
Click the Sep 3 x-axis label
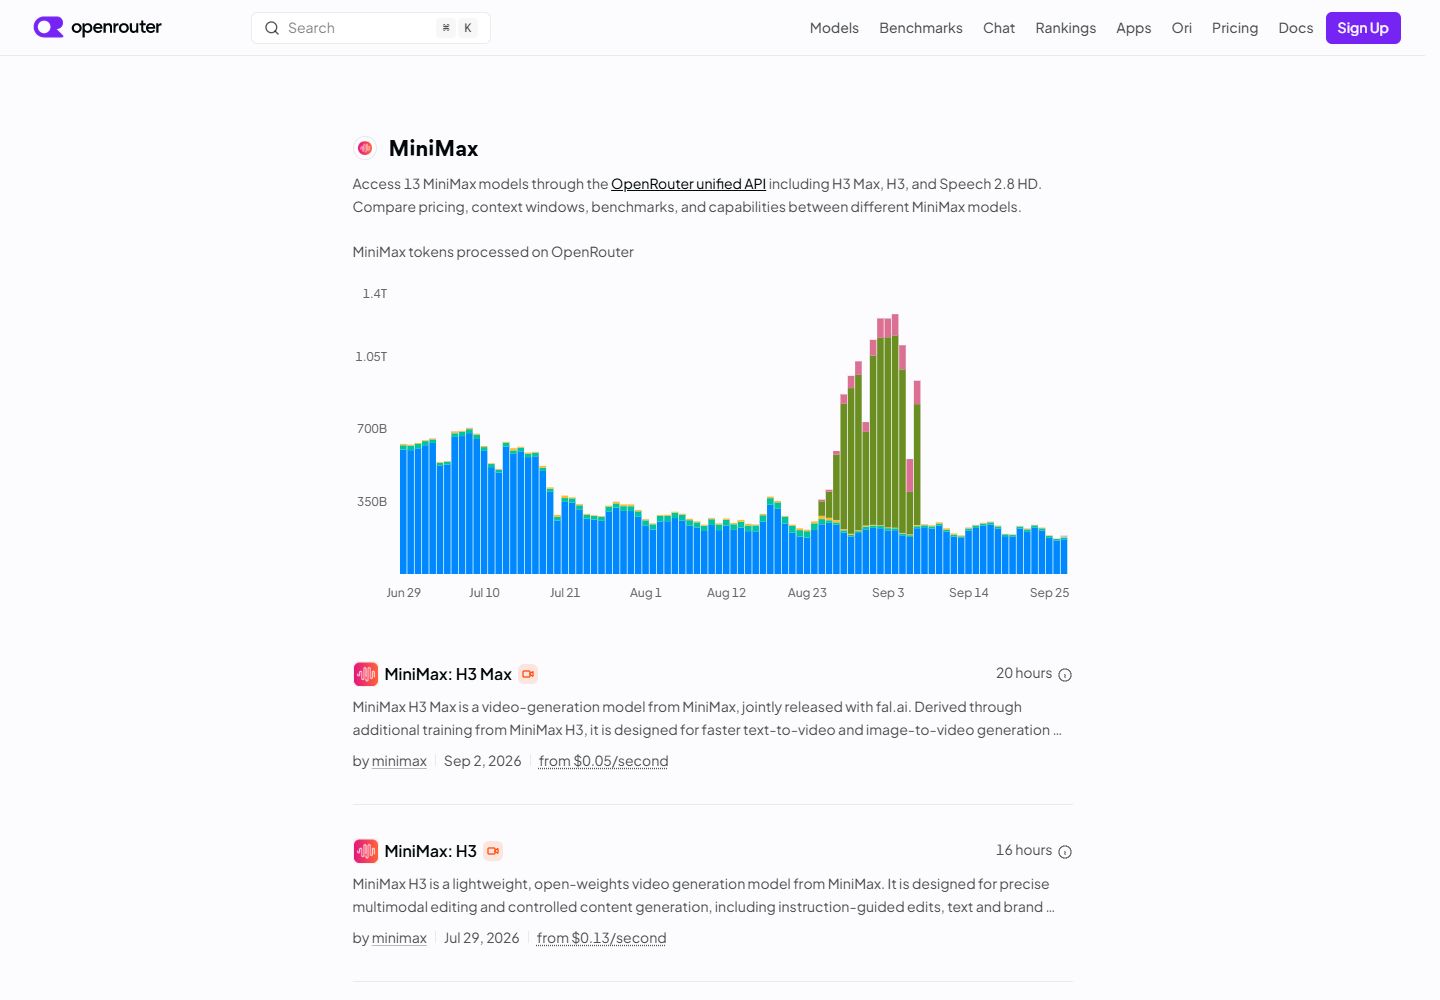point(888,593)
